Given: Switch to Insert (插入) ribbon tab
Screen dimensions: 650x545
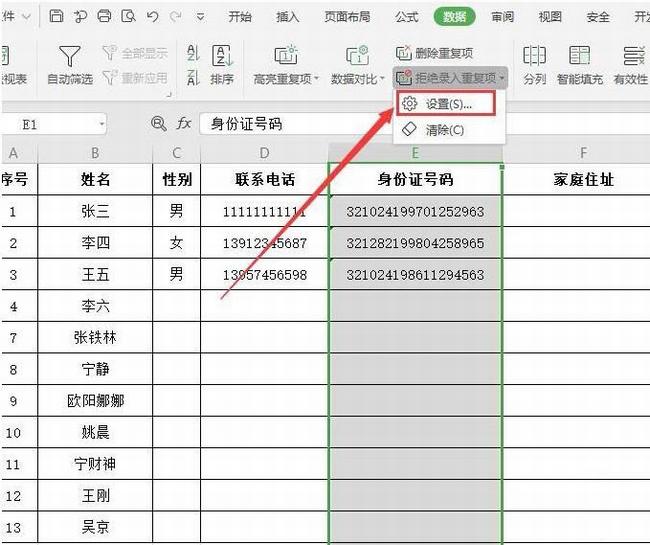Looking at the screenshot, I should click(287, 17).
